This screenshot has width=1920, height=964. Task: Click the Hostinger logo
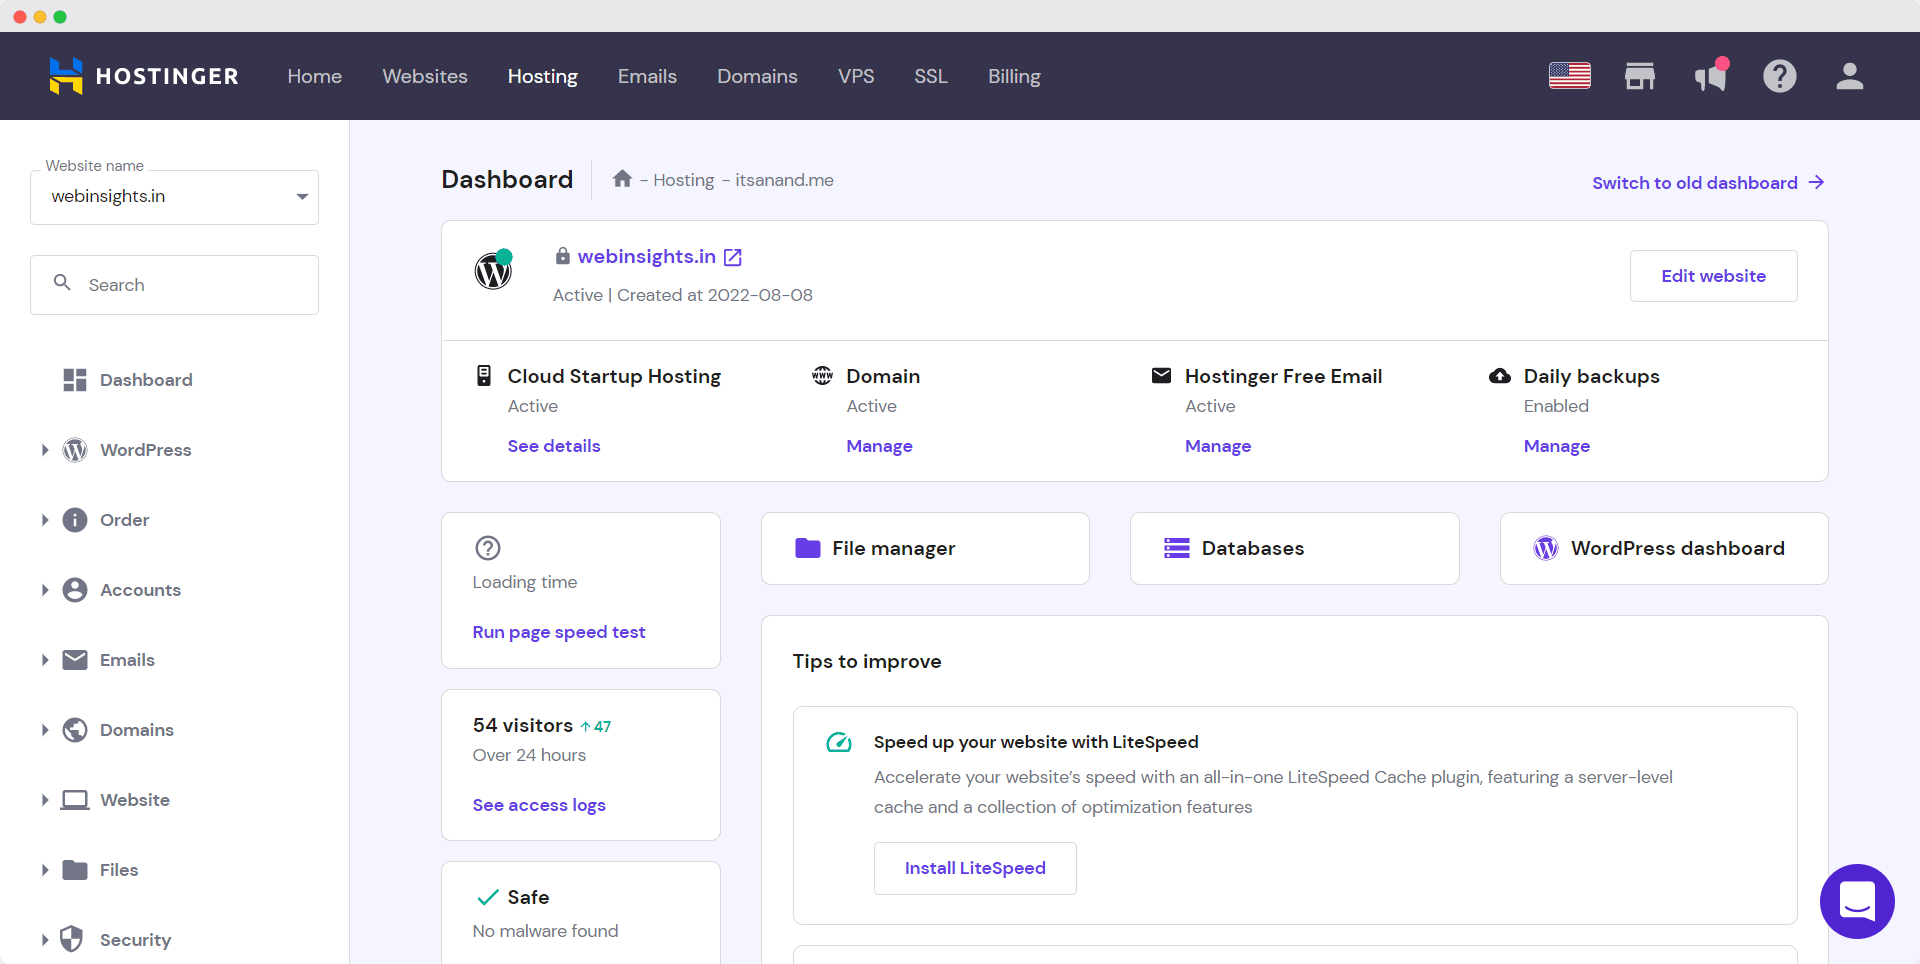[x=144, y=76]
